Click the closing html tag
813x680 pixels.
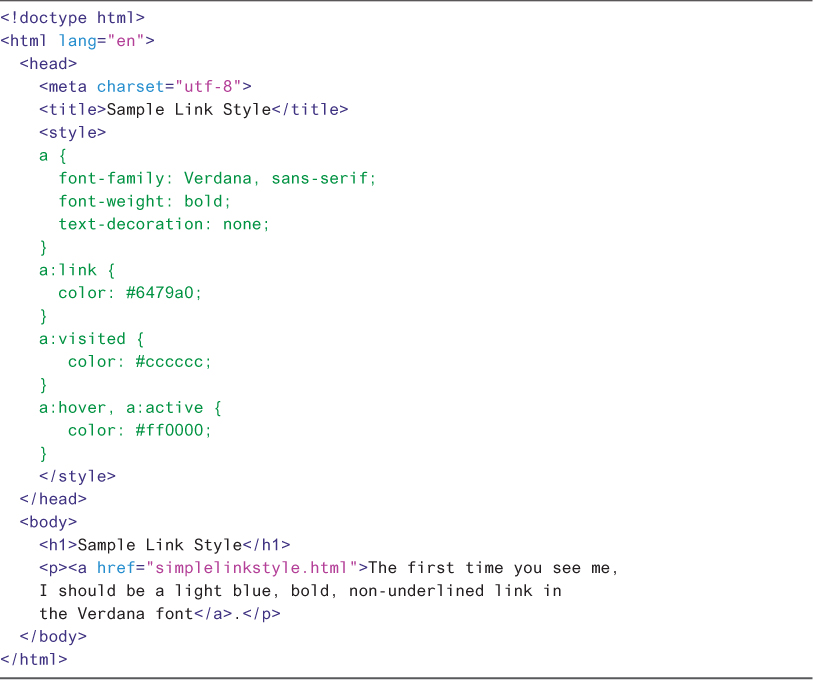pos(34,659)
